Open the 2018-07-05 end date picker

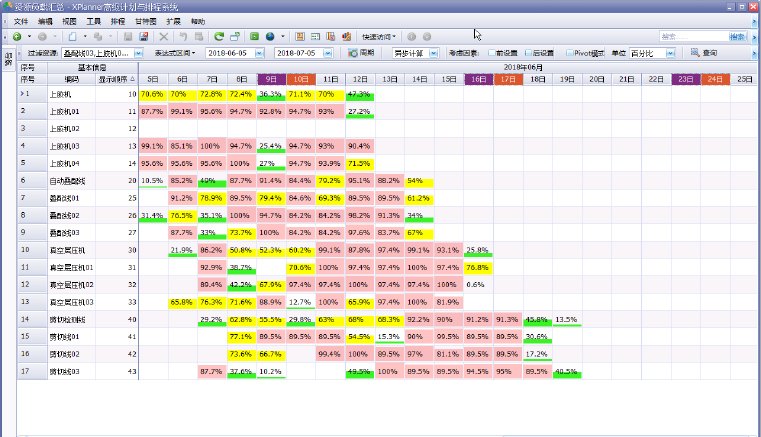point(328,53)
